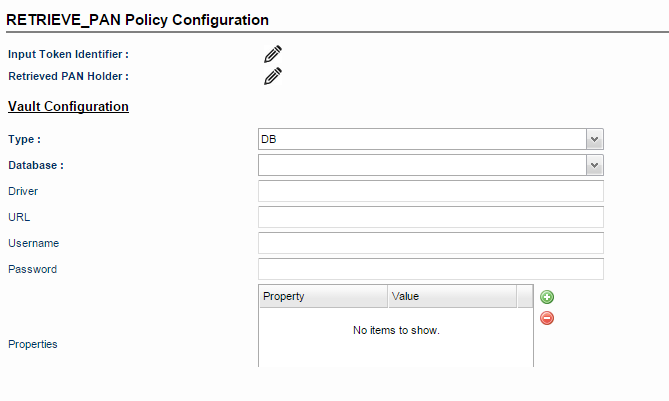Click the Input Token Identifier label
The image size is (669, 401).
click(68, 54)
